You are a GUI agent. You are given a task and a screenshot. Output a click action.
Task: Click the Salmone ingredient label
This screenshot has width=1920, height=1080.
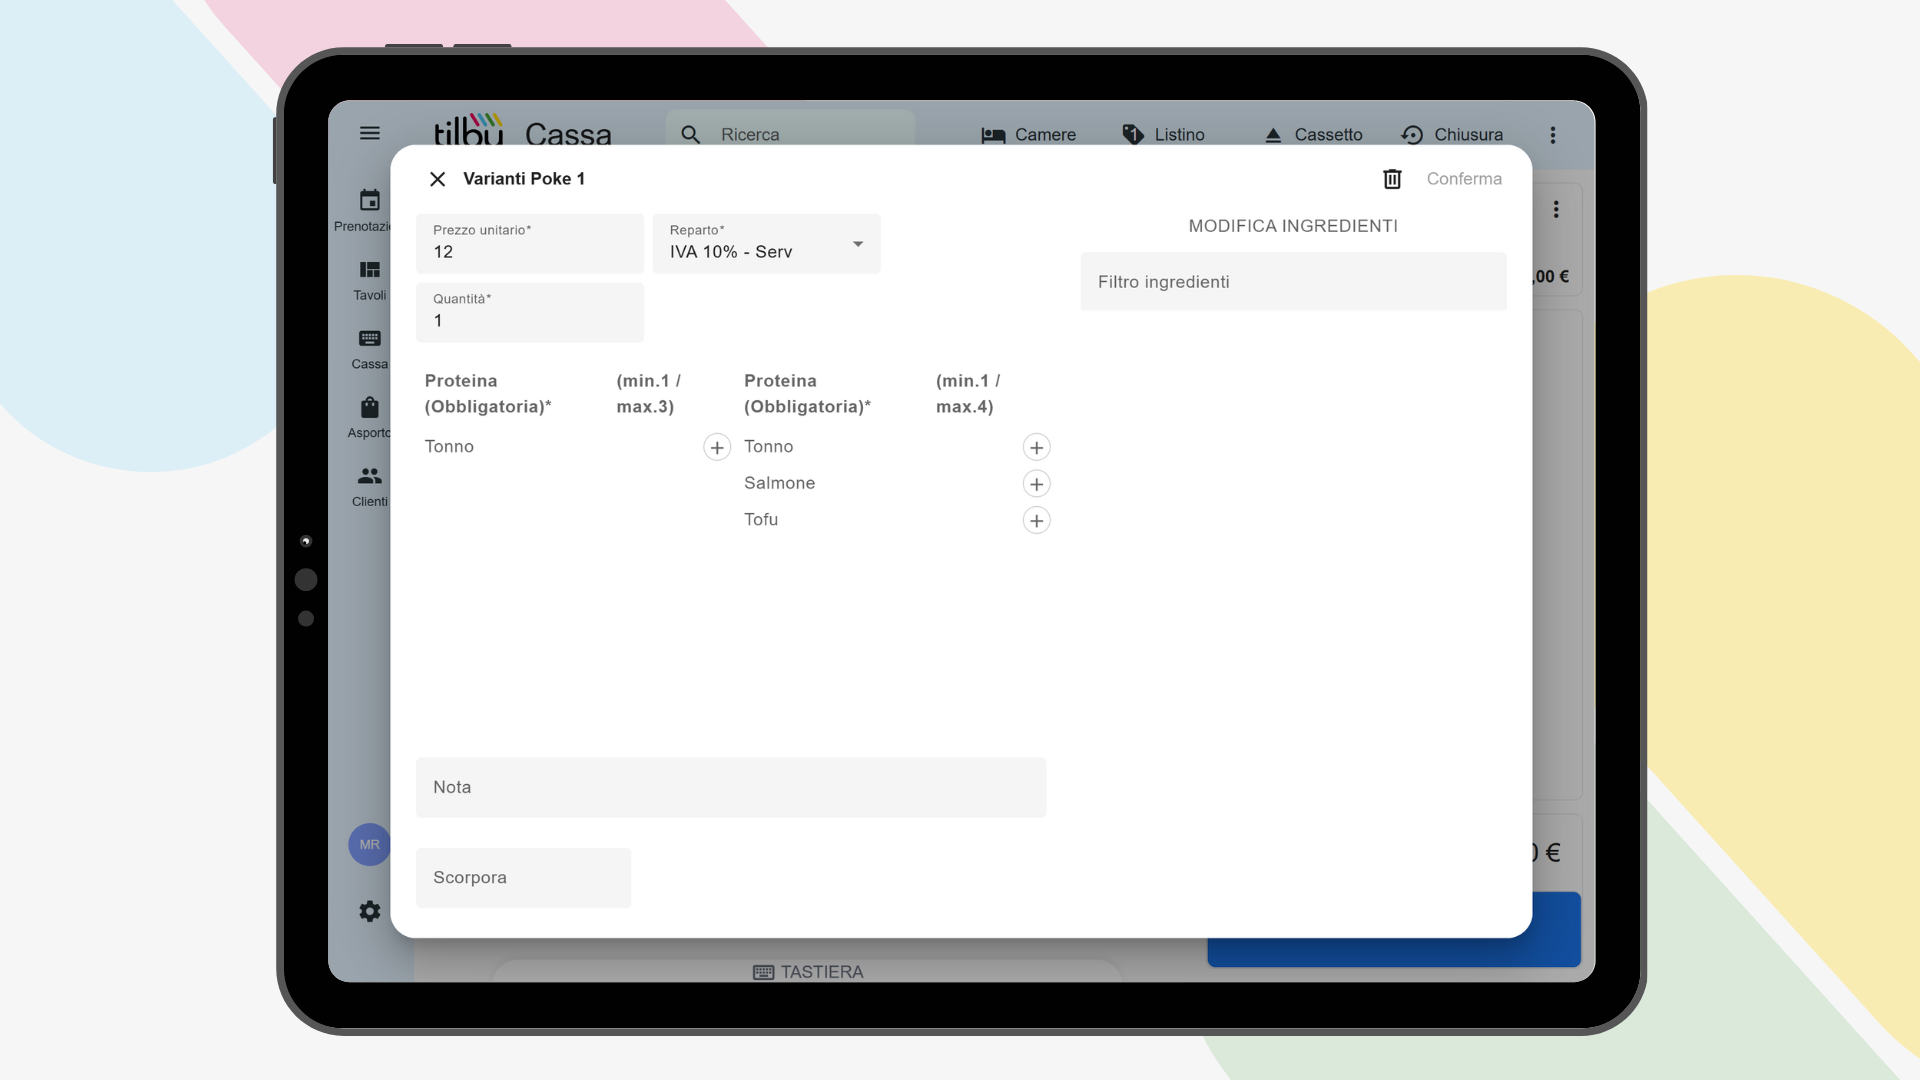tap(779, 483)
